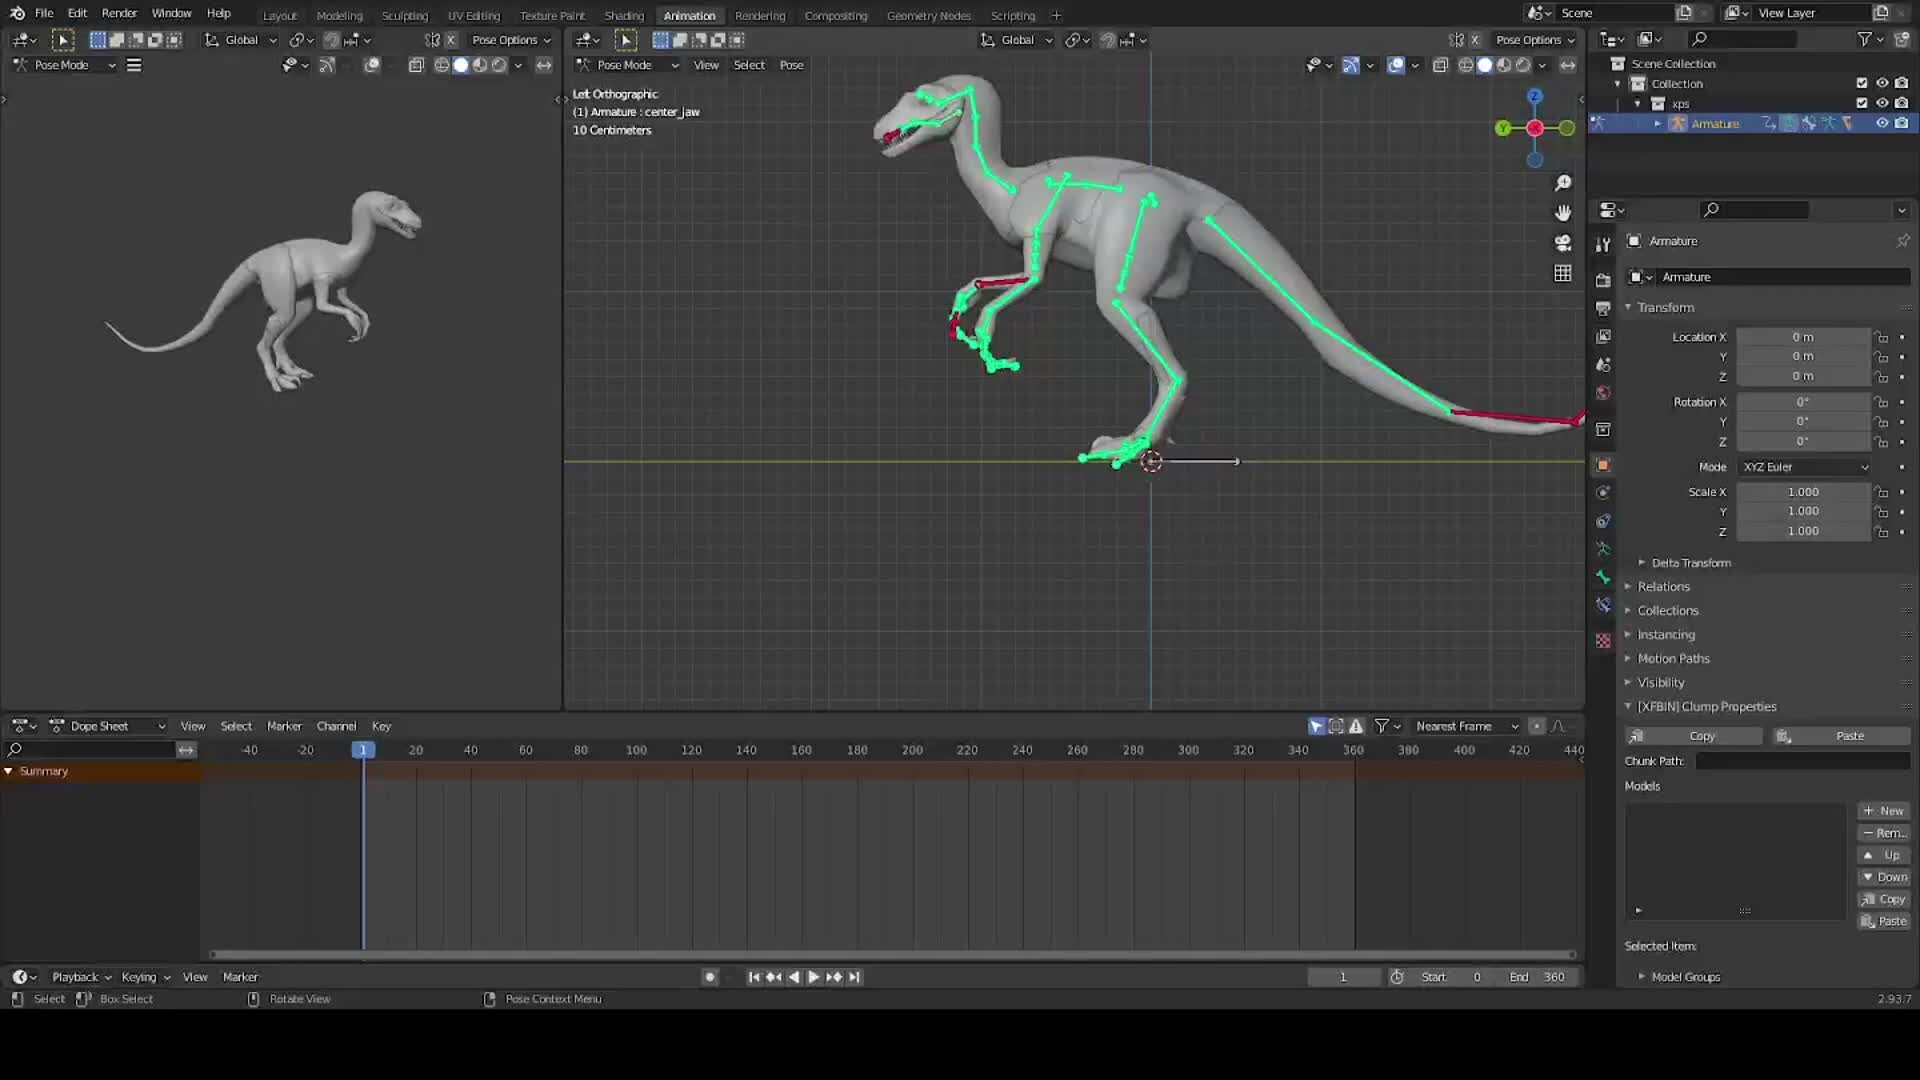Expand the Delta Transform panel
This screenshot has width=1920, height=1080.
1686,562
